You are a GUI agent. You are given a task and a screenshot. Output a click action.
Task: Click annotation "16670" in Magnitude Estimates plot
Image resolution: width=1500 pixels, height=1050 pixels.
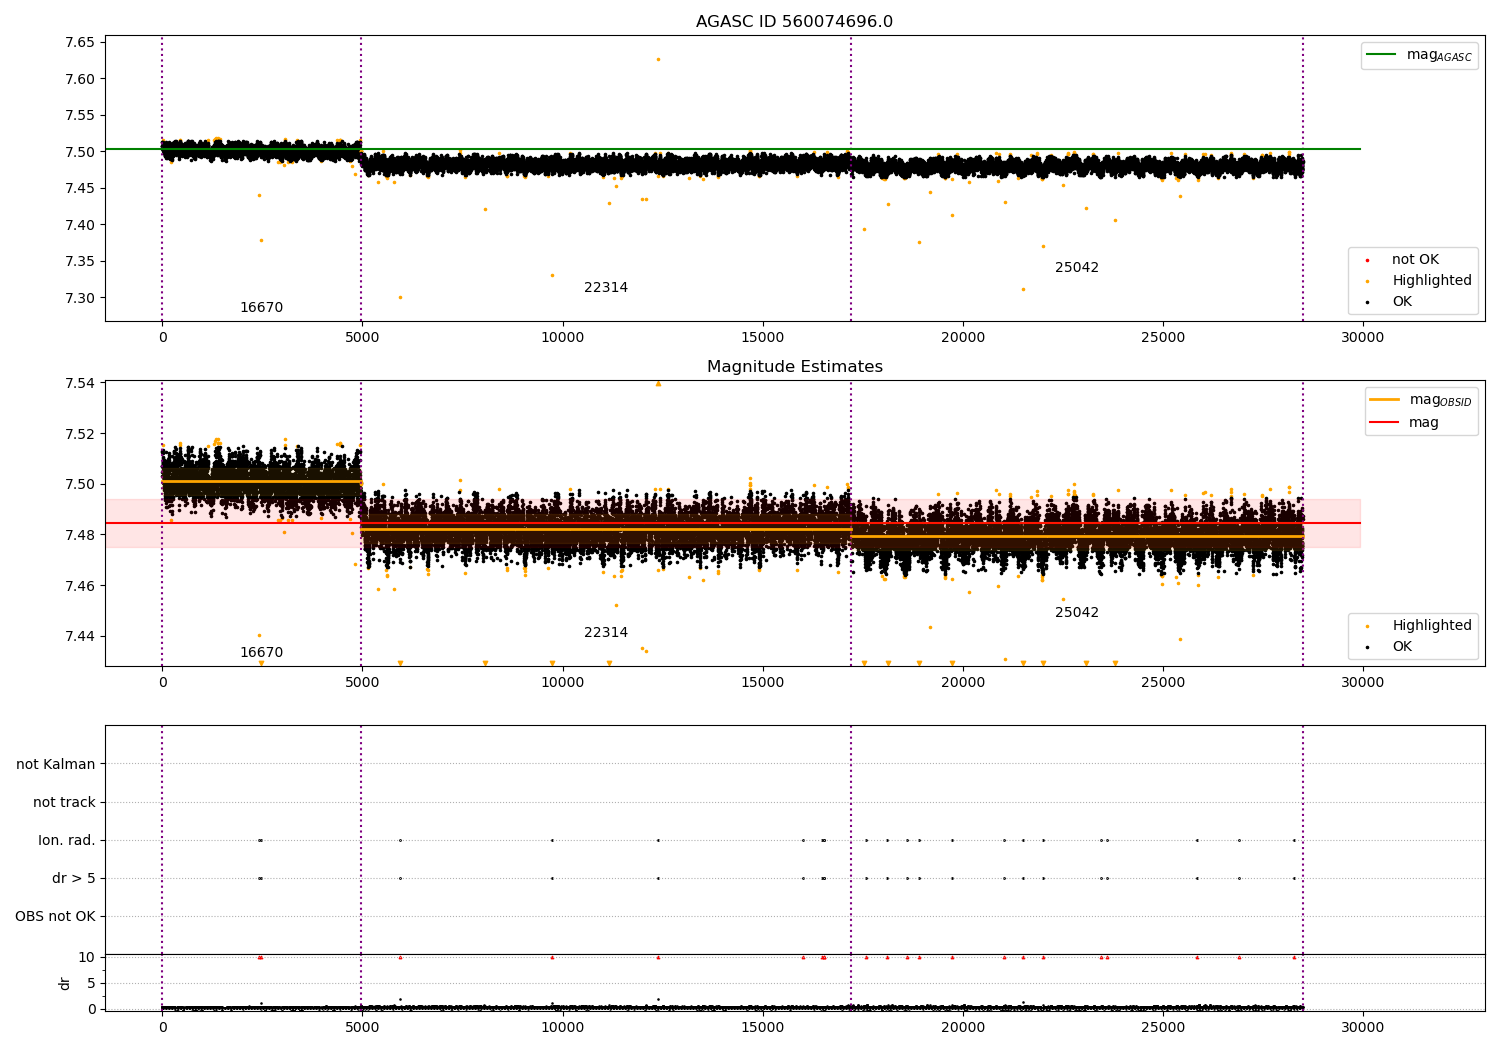click(x=261, y=653)
